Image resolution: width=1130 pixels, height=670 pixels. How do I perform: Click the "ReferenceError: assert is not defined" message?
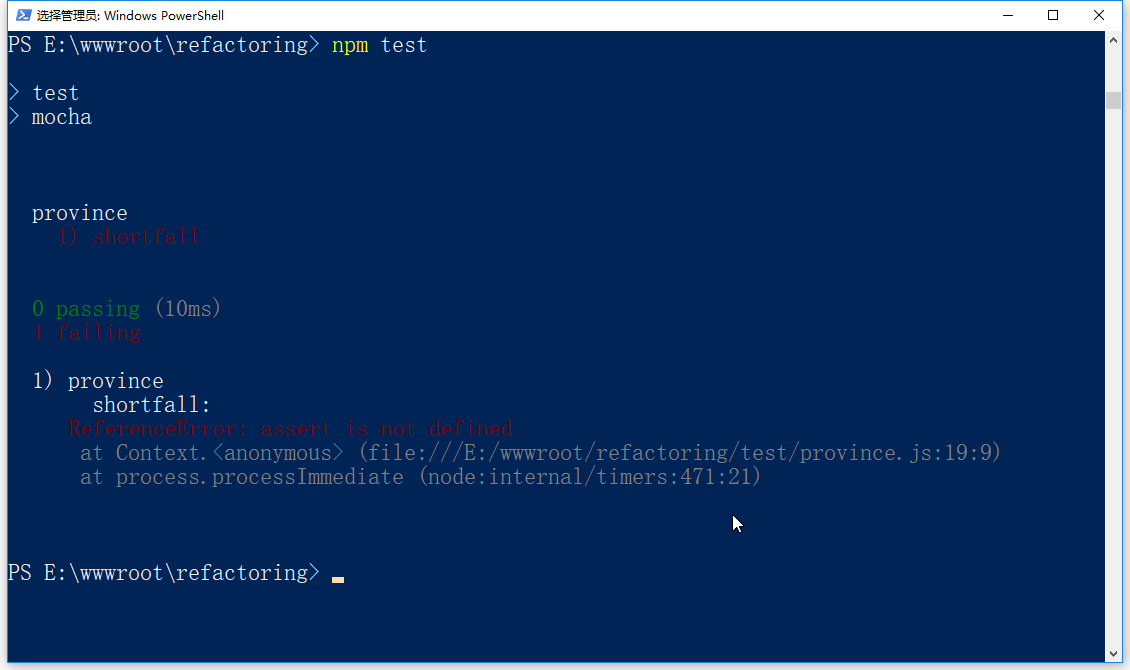pos(290,429)
